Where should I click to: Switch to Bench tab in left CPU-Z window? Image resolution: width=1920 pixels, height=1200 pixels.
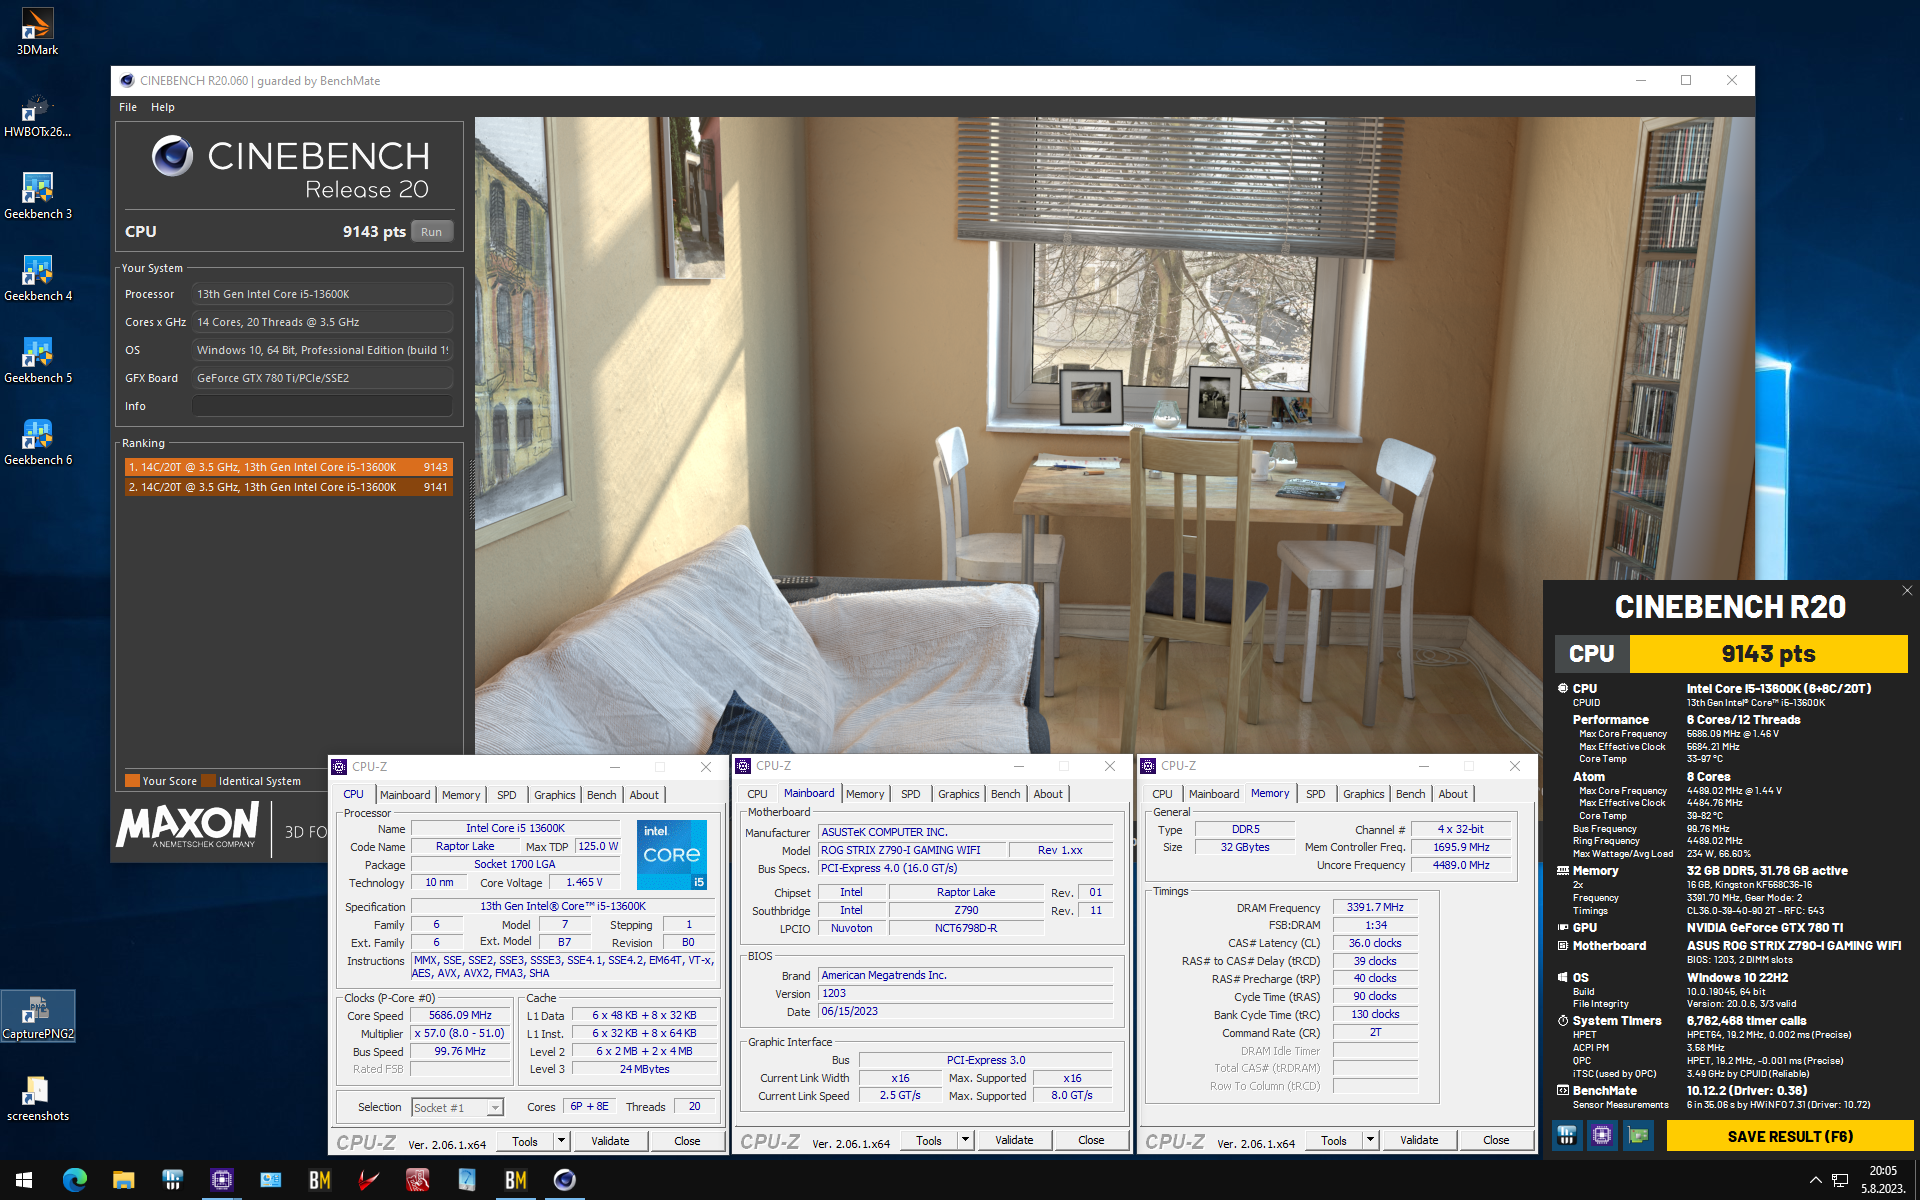click(601, 795)
